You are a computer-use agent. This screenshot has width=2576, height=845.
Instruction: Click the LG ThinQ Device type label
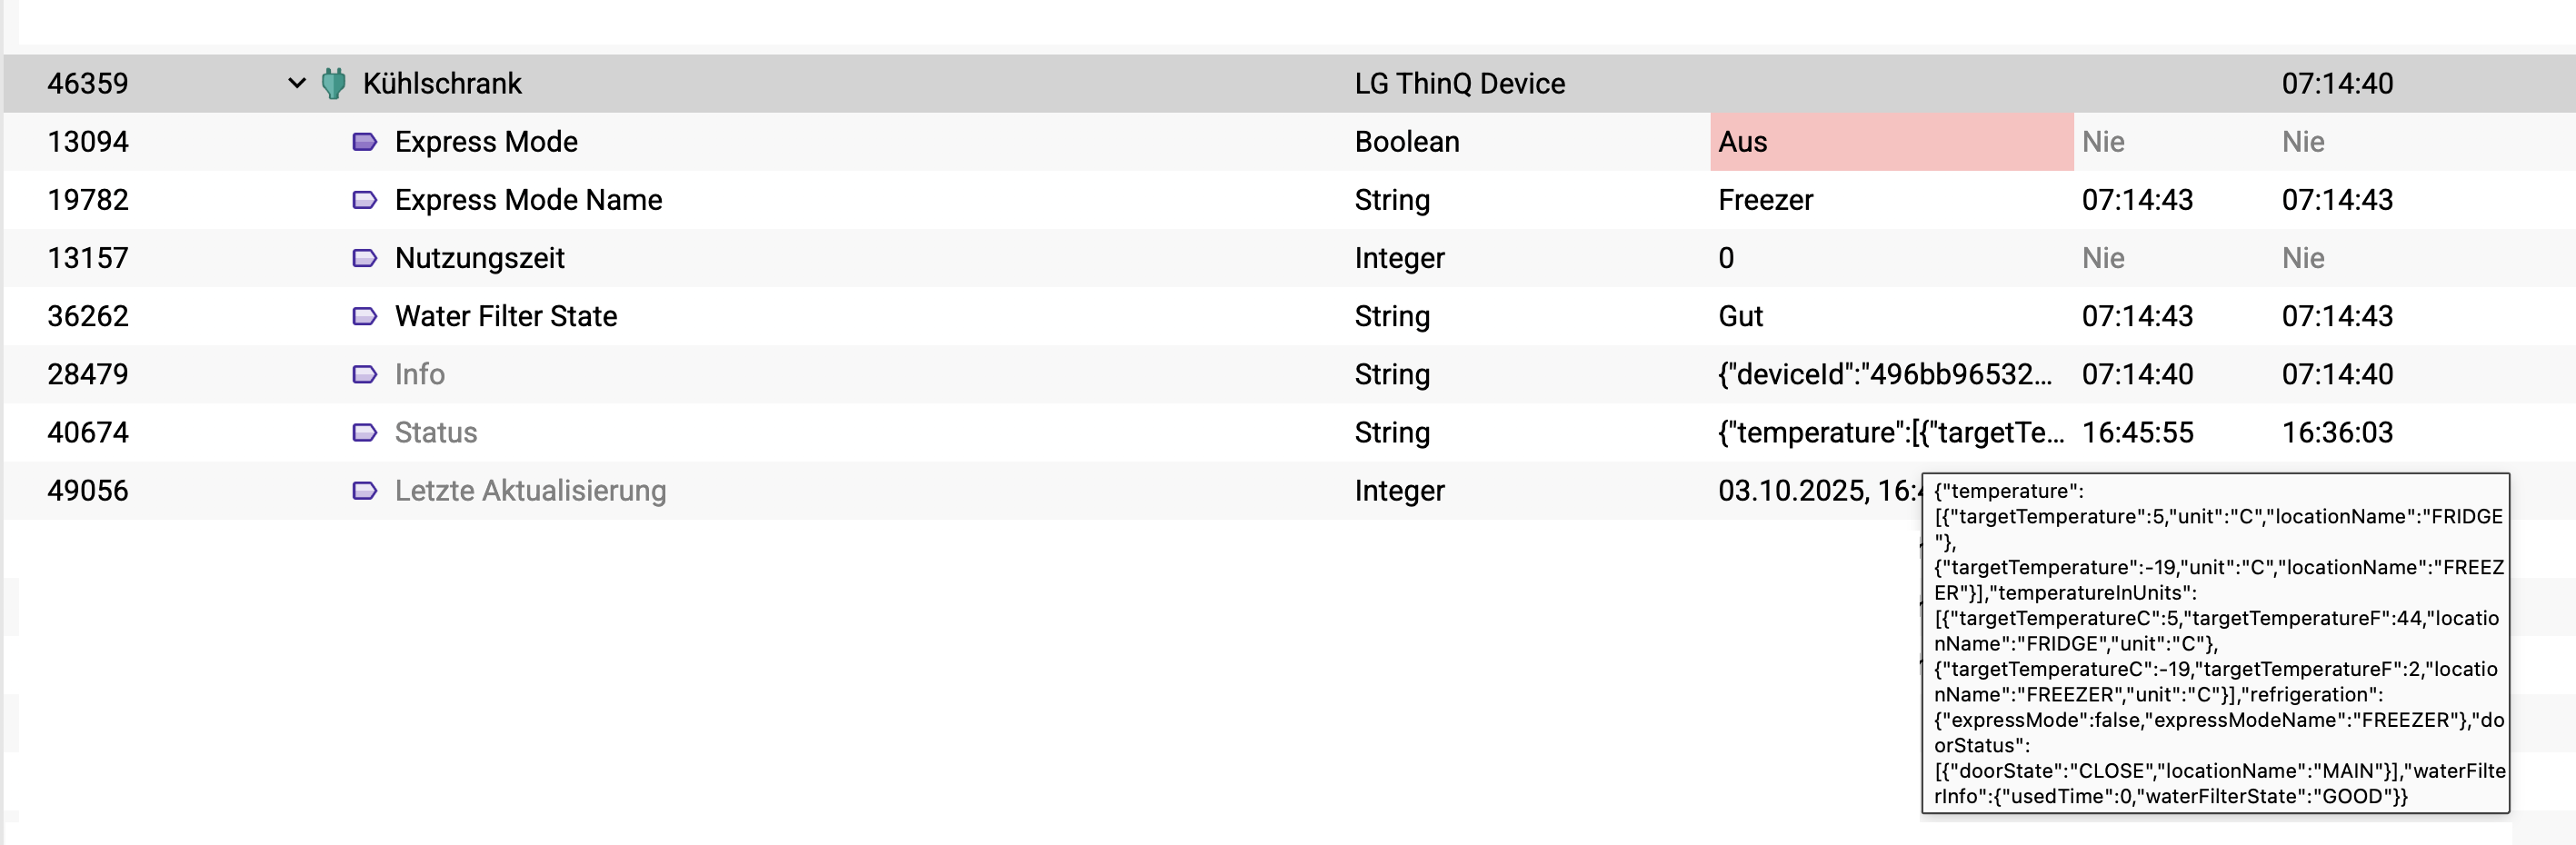tap(1459, 83)
